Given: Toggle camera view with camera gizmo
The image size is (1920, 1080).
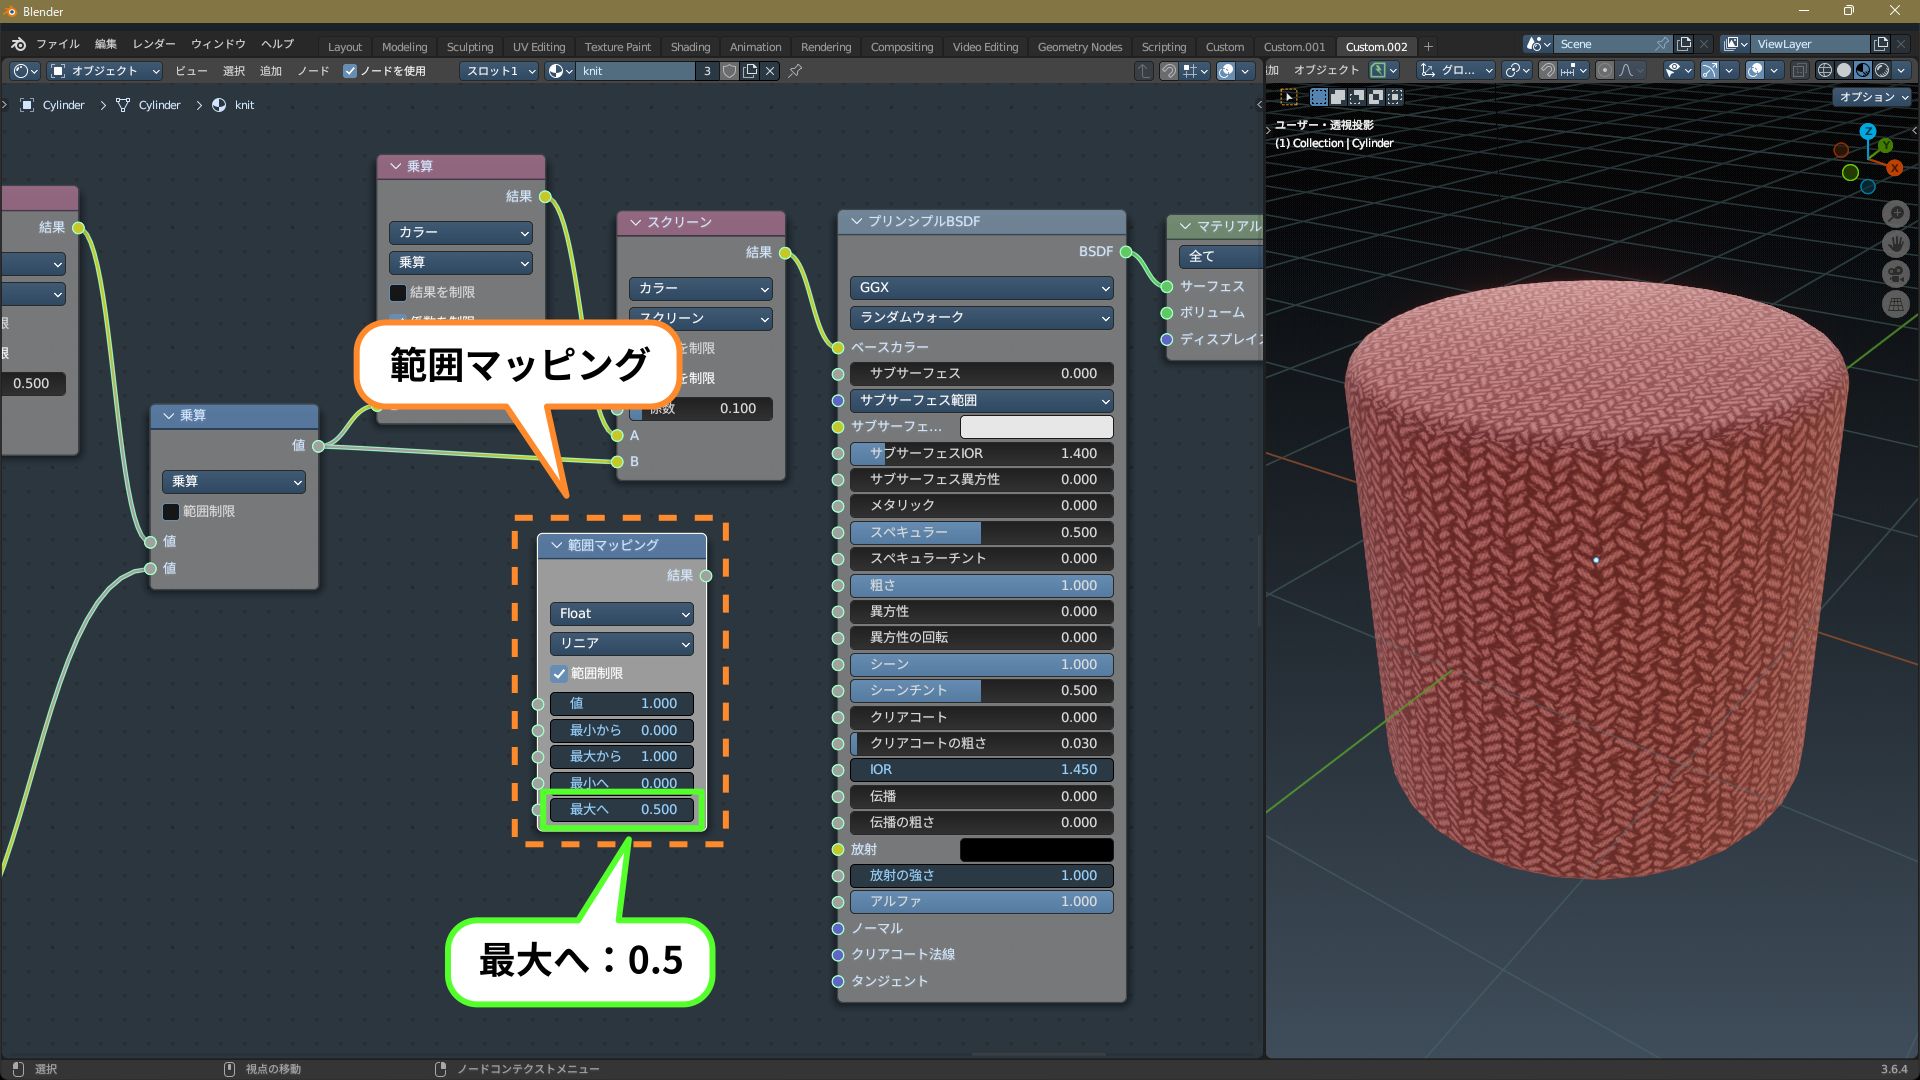Looking at the screenshot, I should [1895, 274].
